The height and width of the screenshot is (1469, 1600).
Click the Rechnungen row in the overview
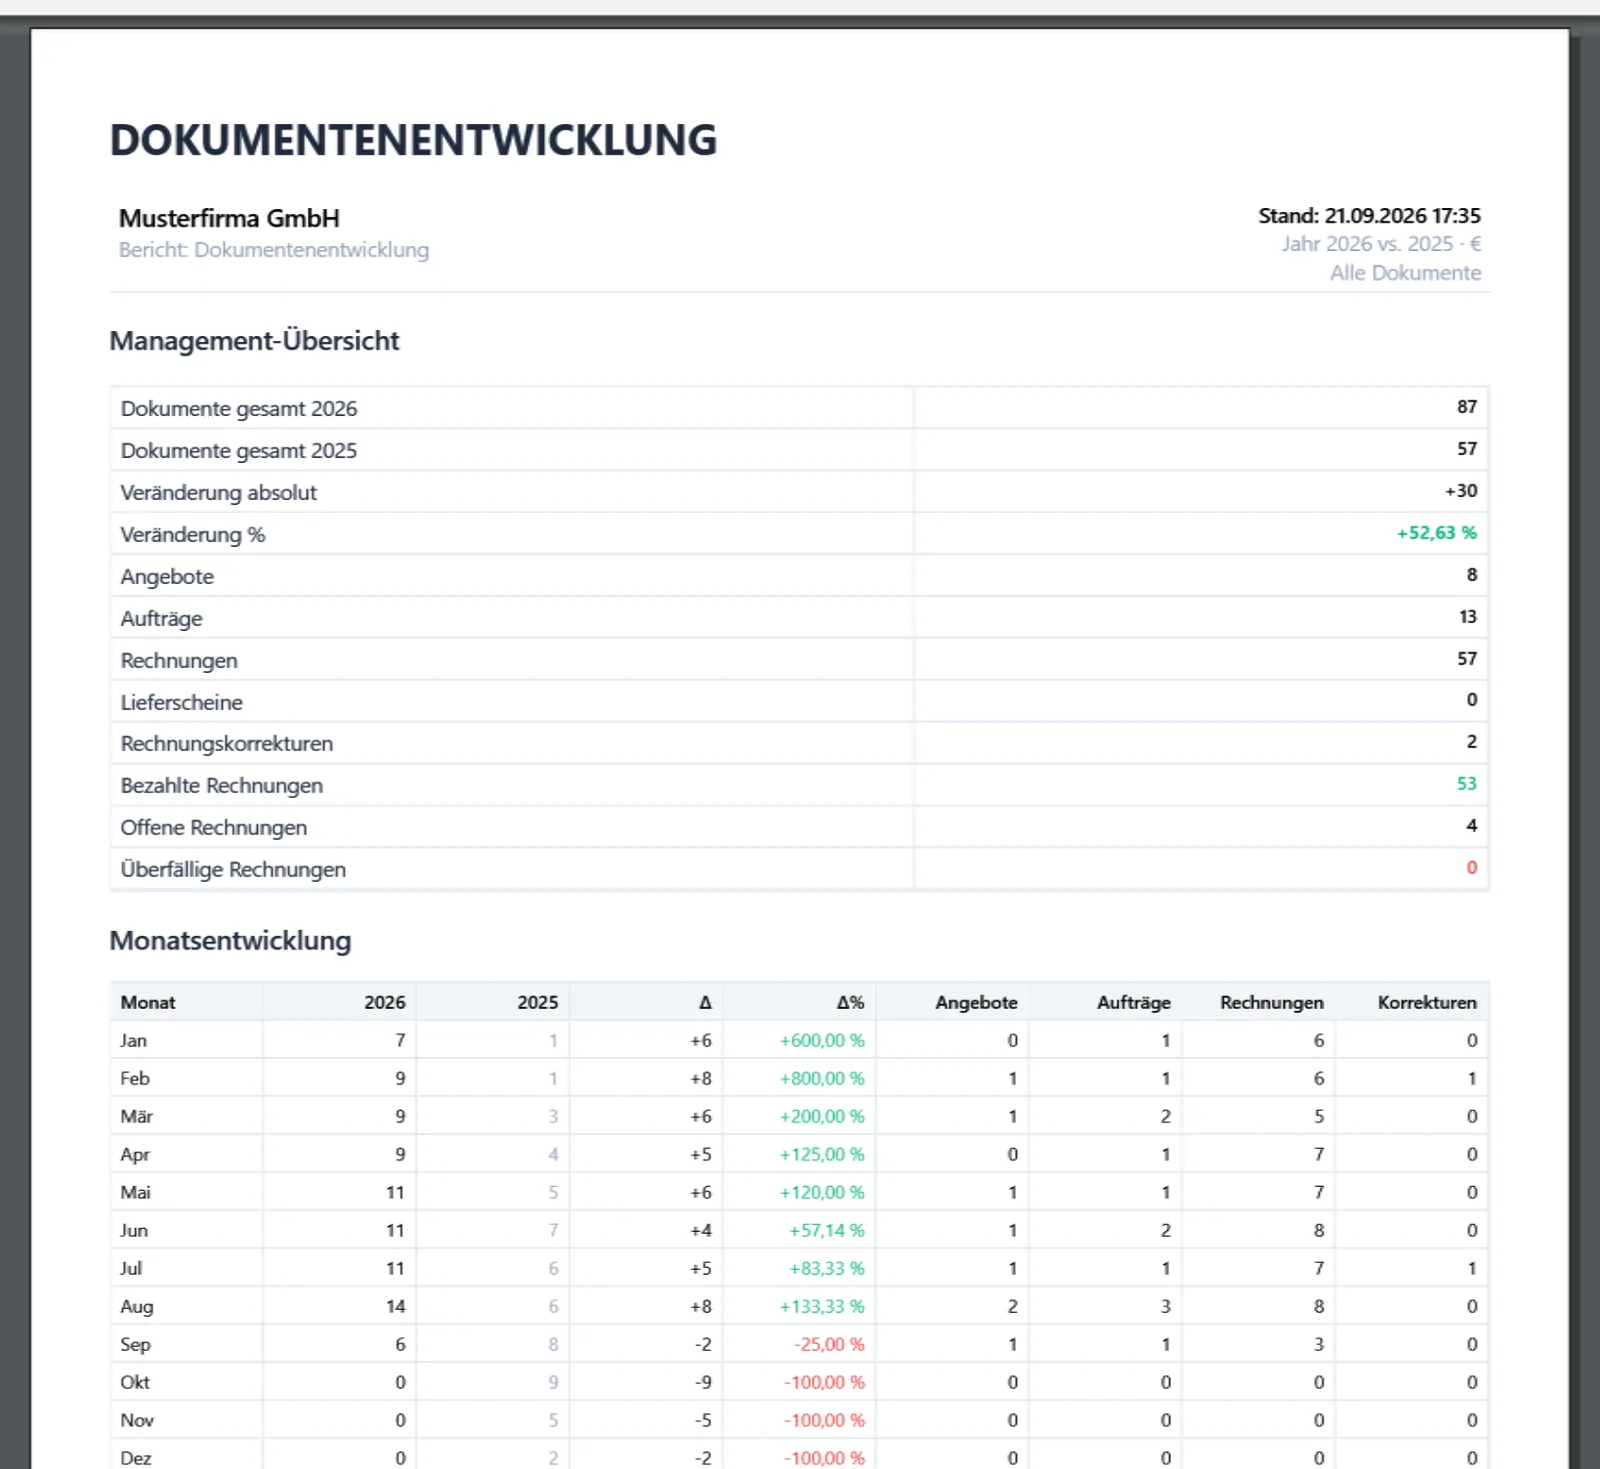coord(799,660)
